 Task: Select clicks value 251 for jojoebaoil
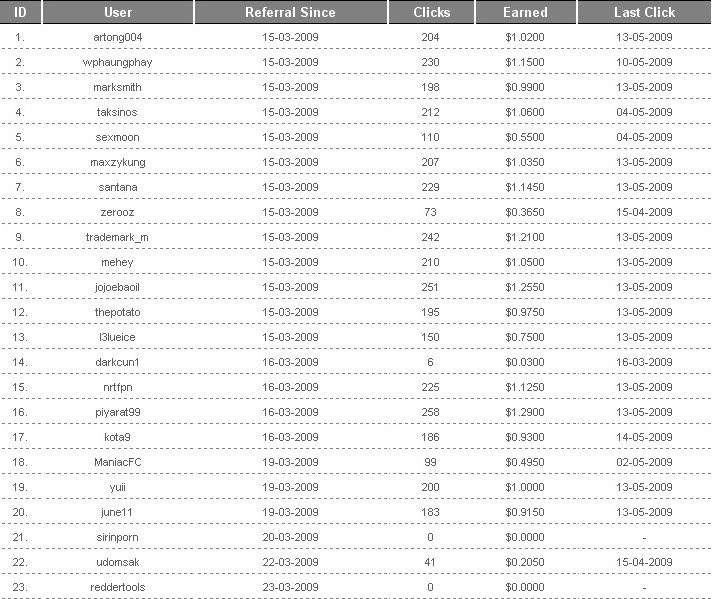430,287
